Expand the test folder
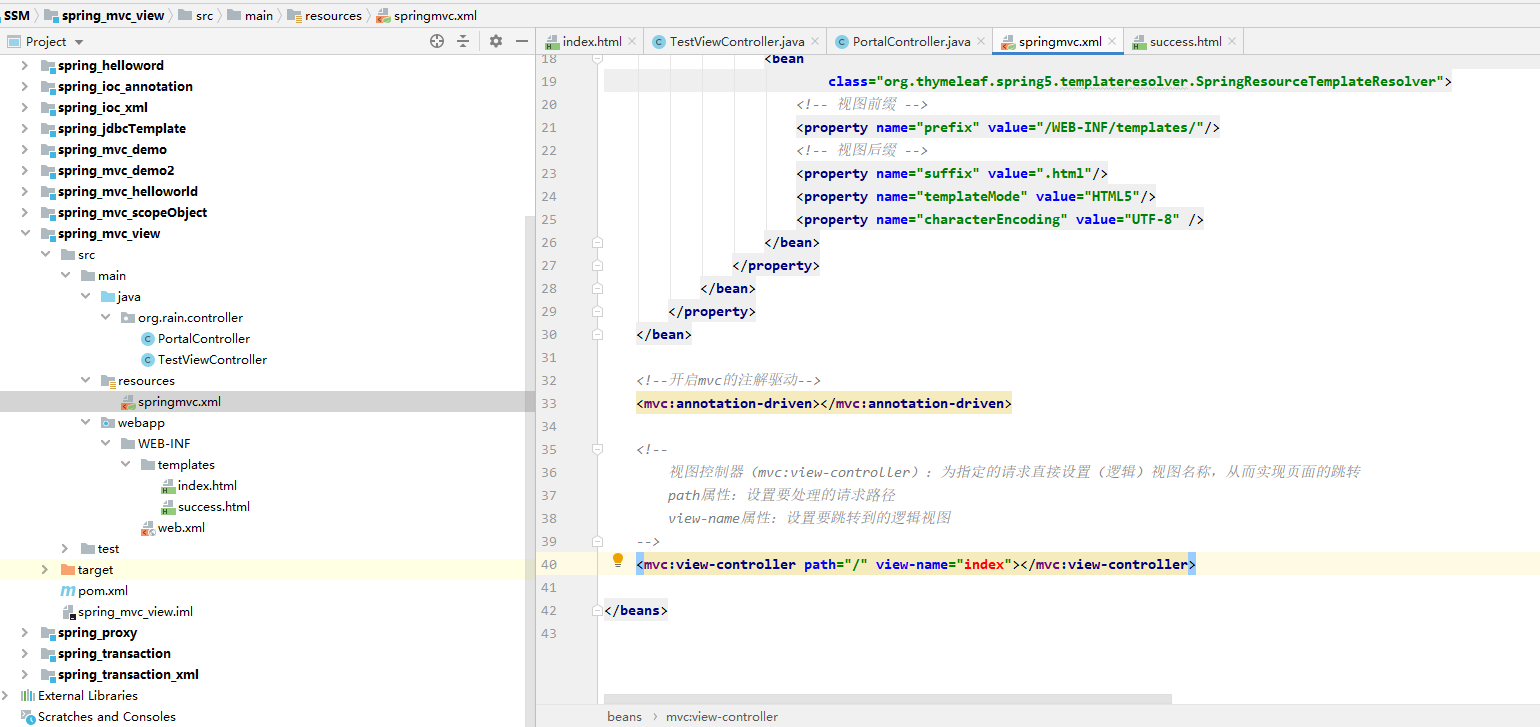Viewport: 1540px width, 727px height. coord(65,548)
